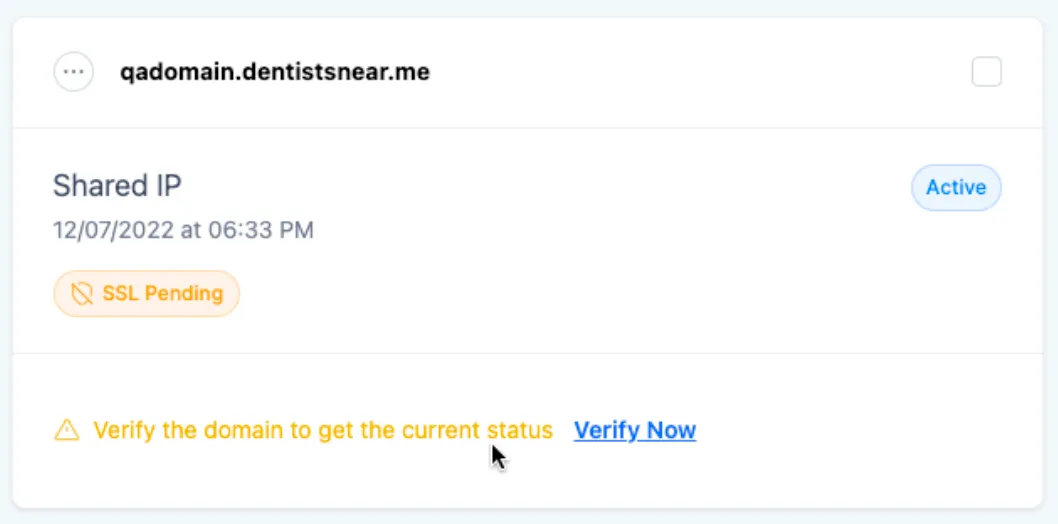The width and height of the screenshot is (1058, 524).
Task: Tick the selection box at the card's top right
Action: click(986, 72)
